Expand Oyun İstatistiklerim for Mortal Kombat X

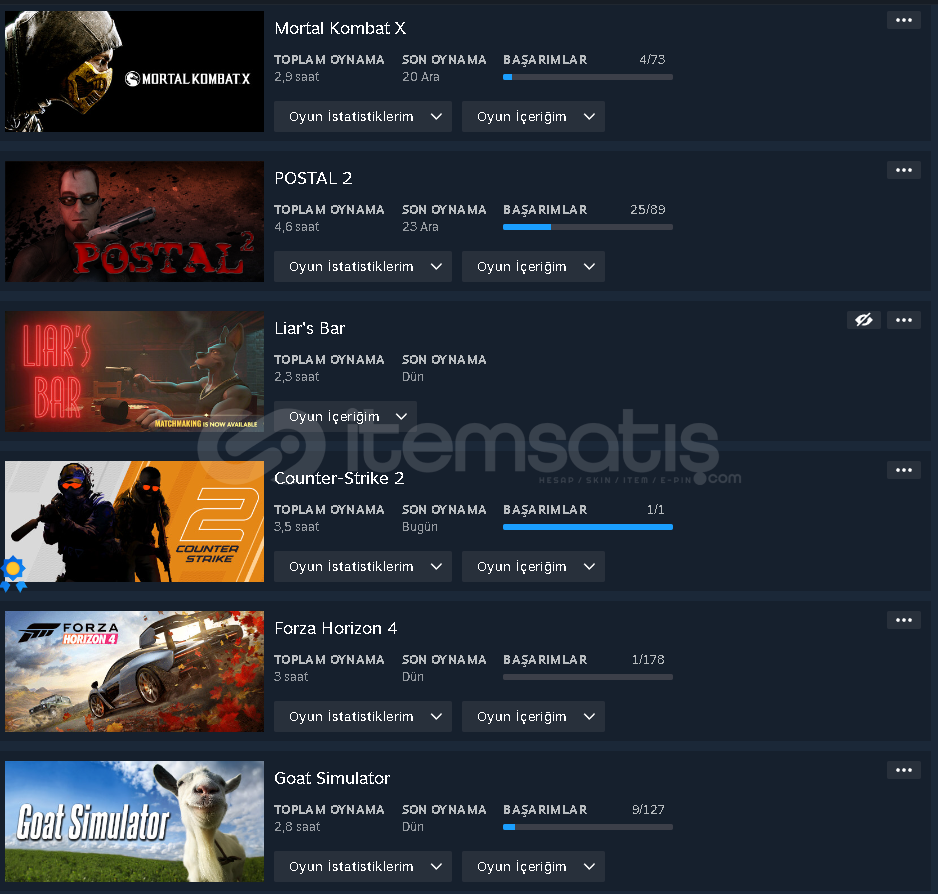coord(363,117)
